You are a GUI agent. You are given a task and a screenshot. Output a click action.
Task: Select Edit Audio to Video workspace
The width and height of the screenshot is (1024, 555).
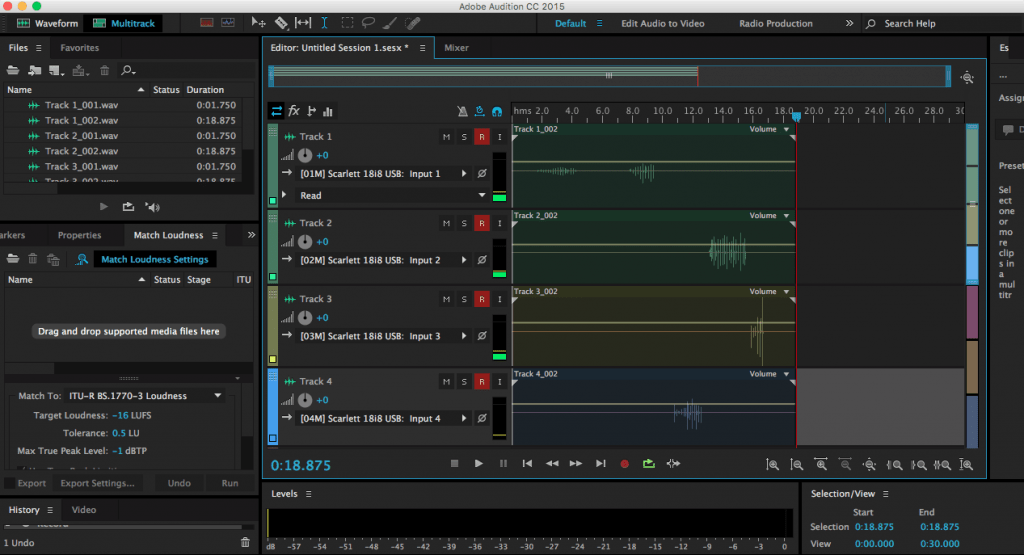click(x=662, y=24)
